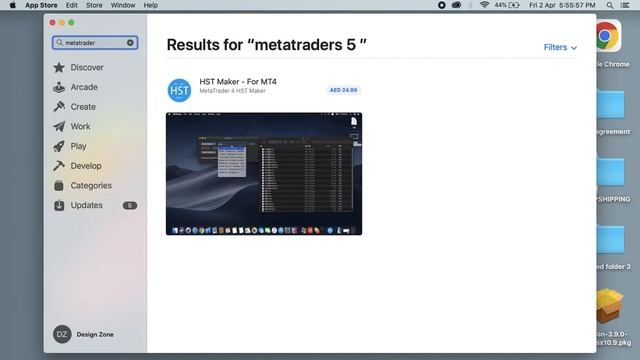Open the Play rocket icon
Screen dimensions: 640x360
pos(59,146)
